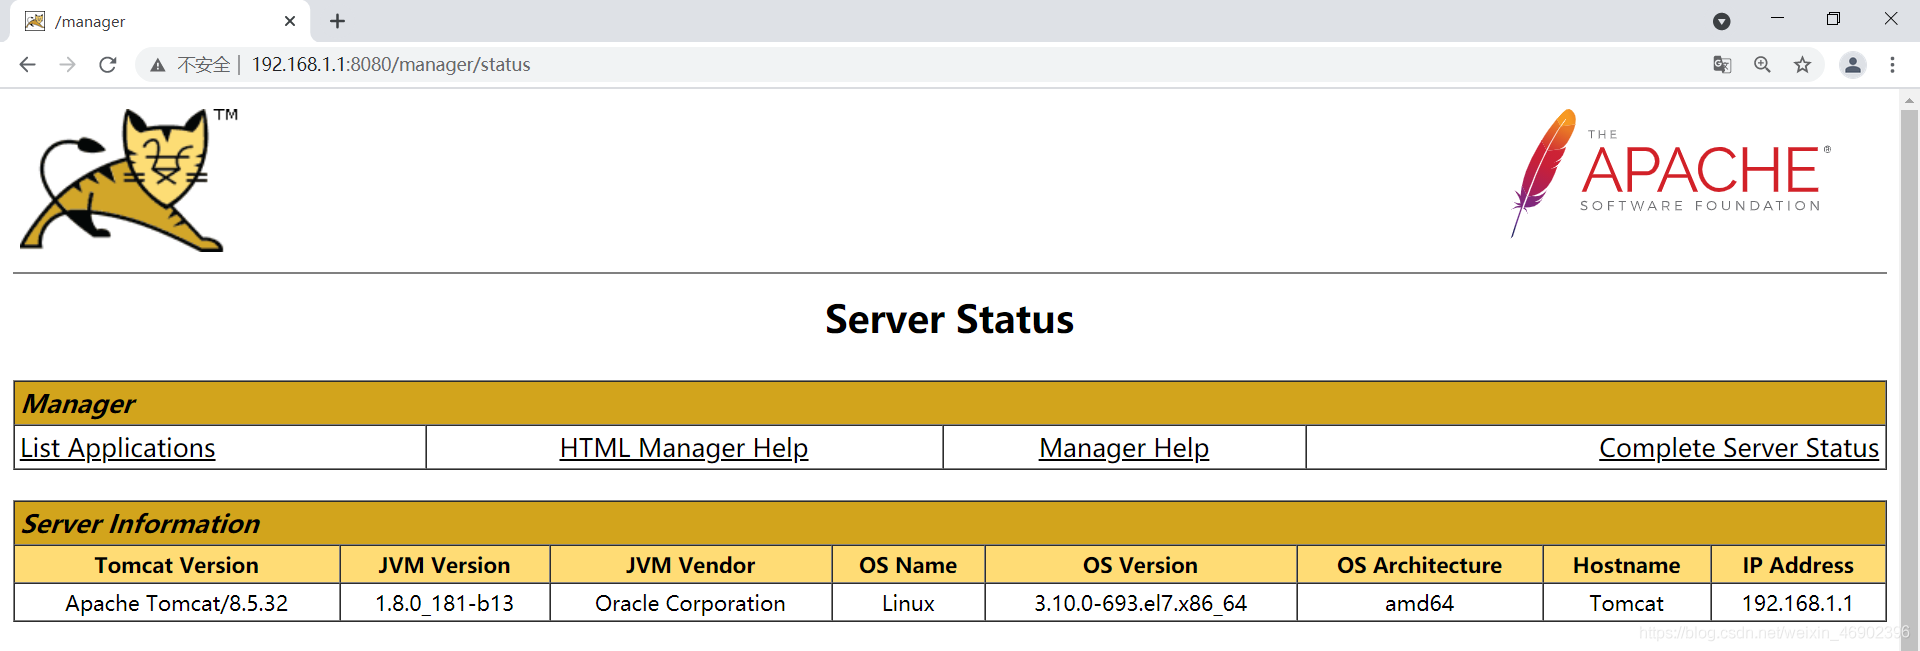
Task: View Complete Server Status
Action: (x=1739, y=448)
